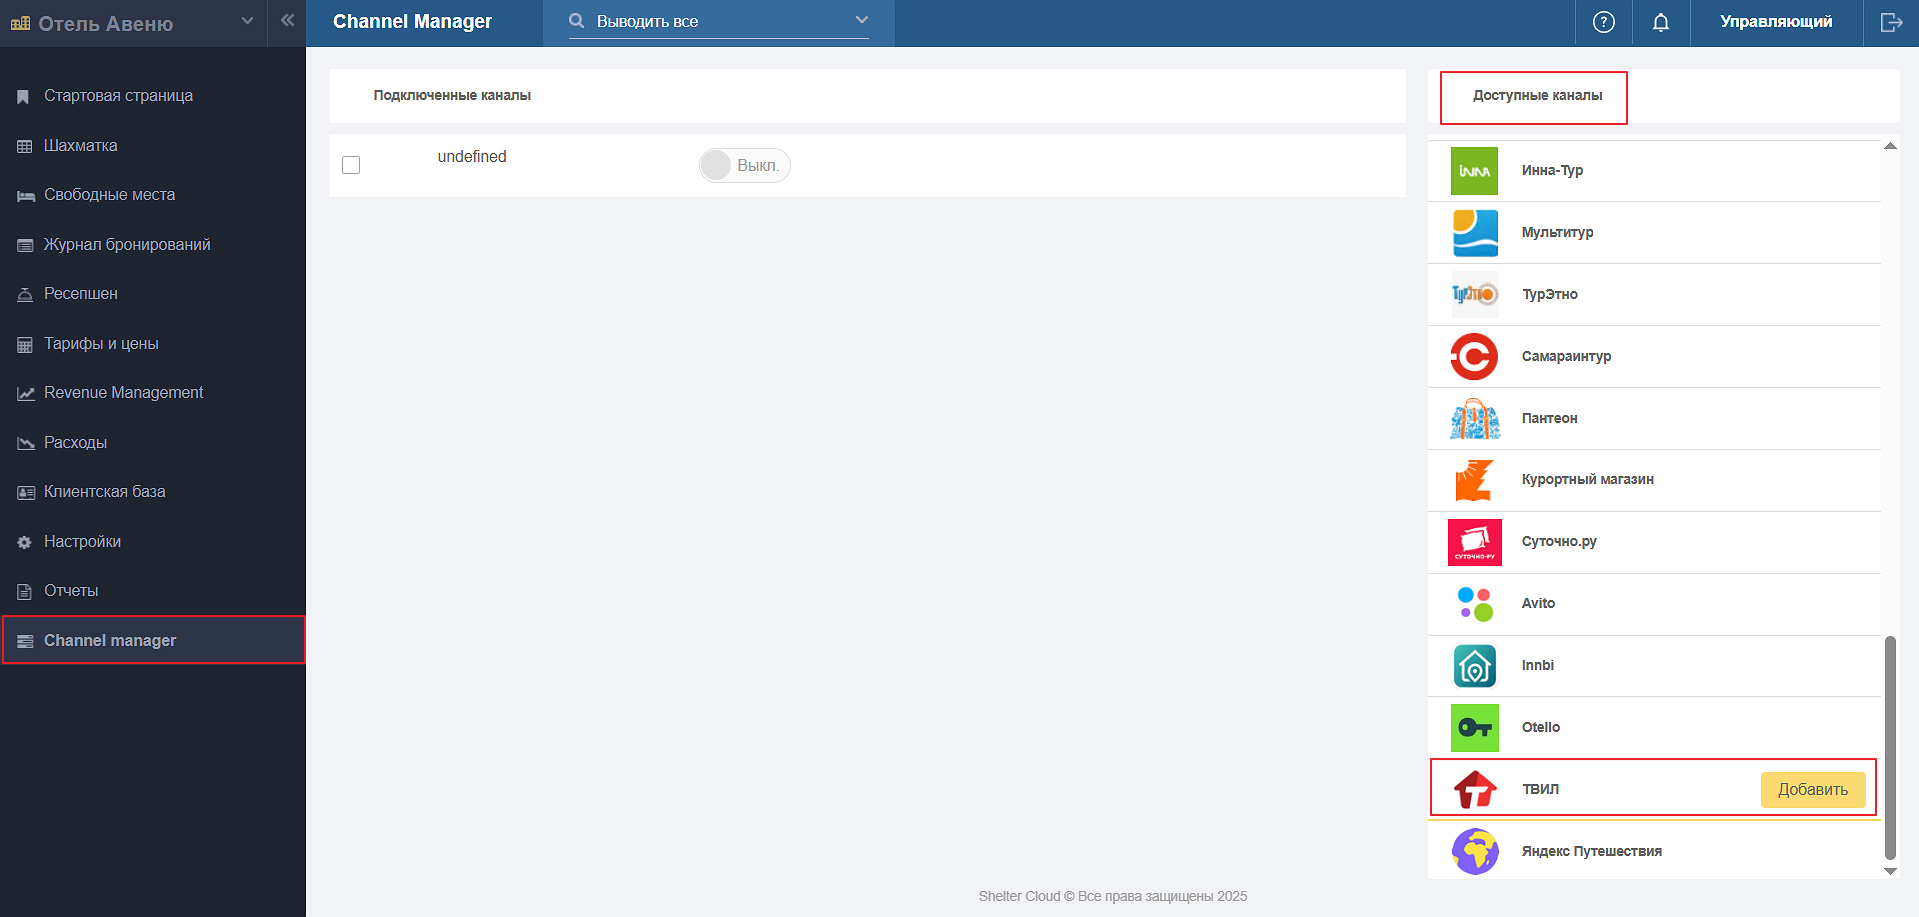Open notifications bell icon
1919x917 pixels.
pyautogui.click(x=1660, y=22)
